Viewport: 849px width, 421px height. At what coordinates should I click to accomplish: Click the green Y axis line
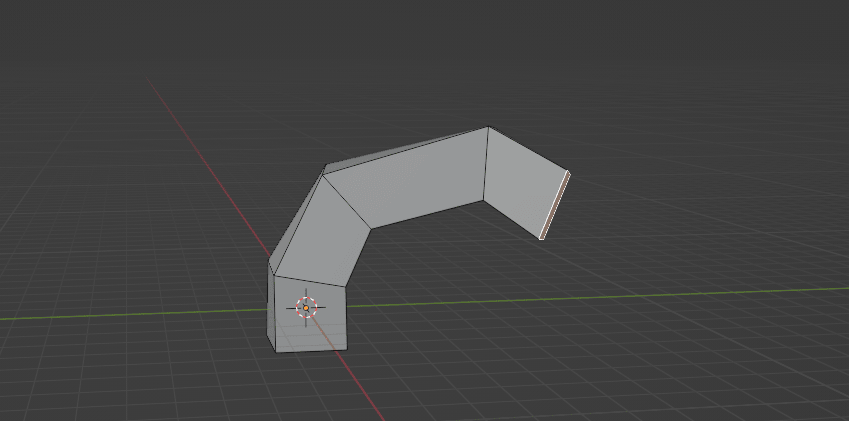[600, 296]
